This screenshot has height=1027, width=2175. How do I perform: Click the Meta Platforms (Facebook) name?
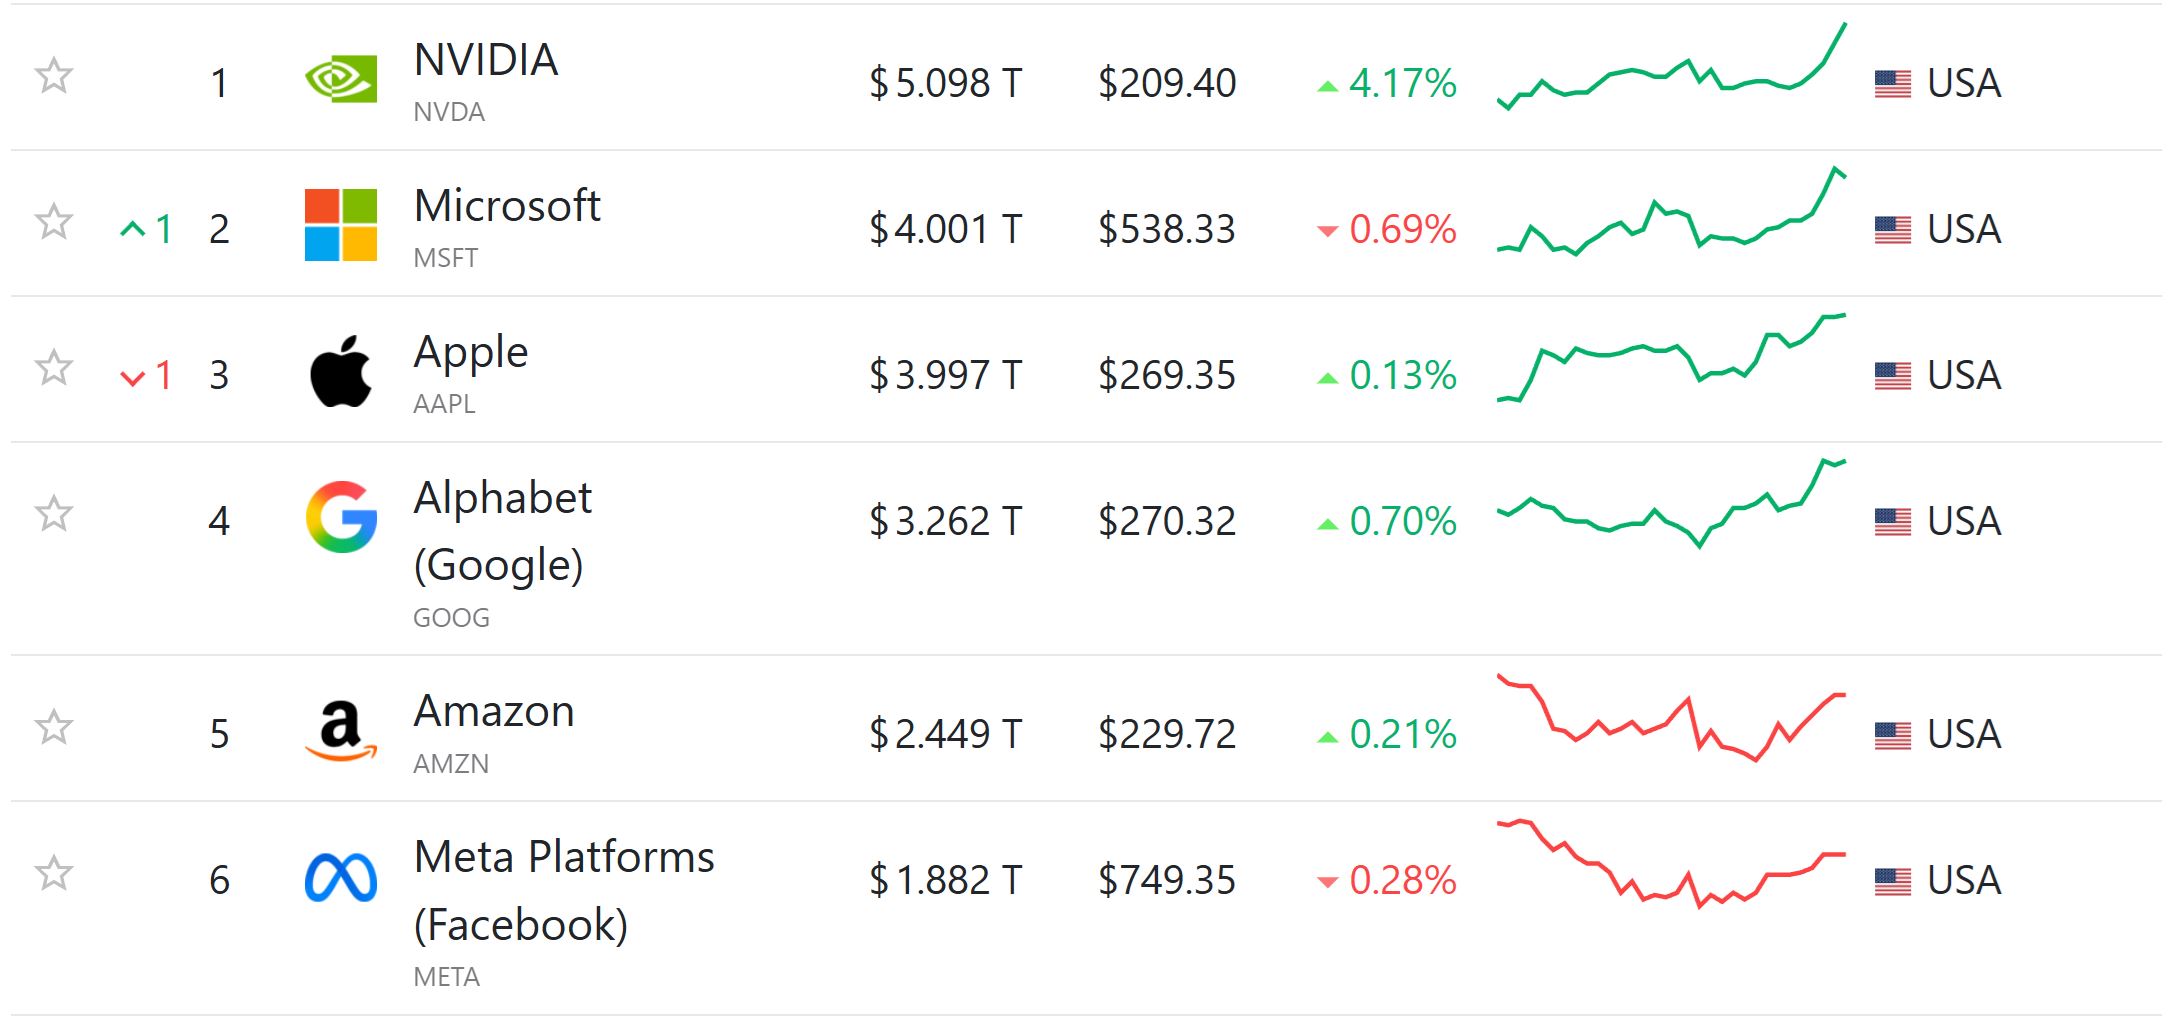tap(563, 890)
